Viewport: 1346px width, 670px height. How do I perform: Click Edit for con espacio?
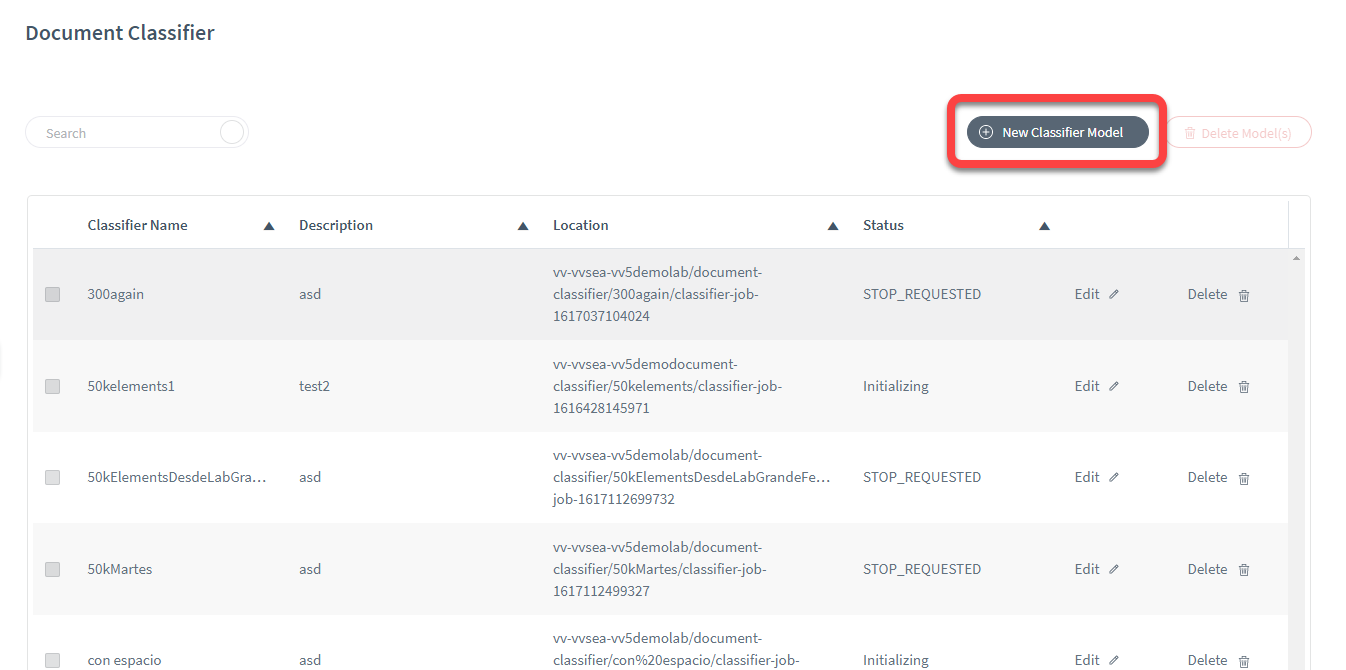[1087, 660]
